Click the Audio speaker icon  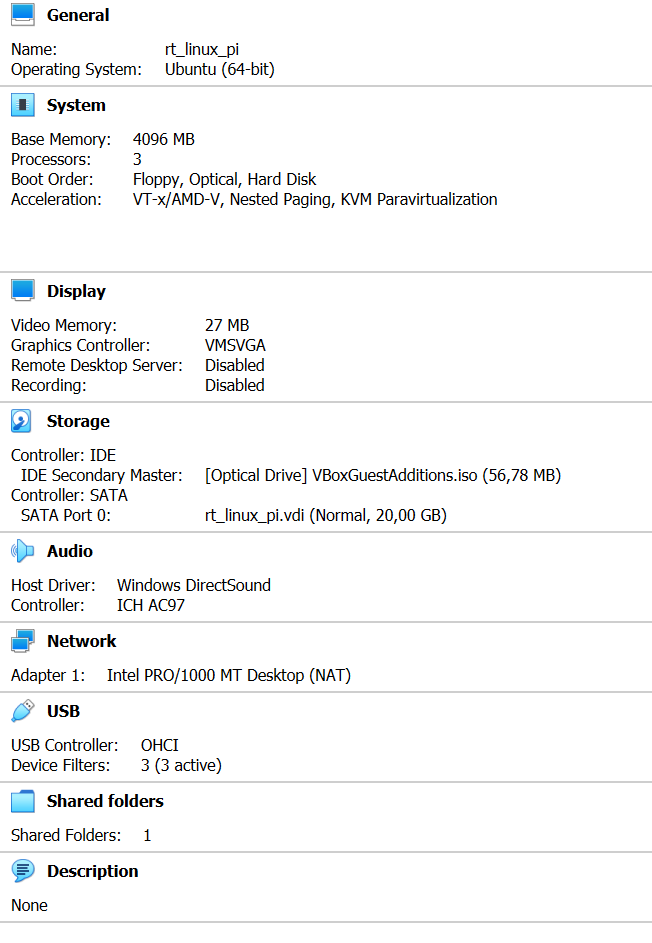(x=22, y=551)
